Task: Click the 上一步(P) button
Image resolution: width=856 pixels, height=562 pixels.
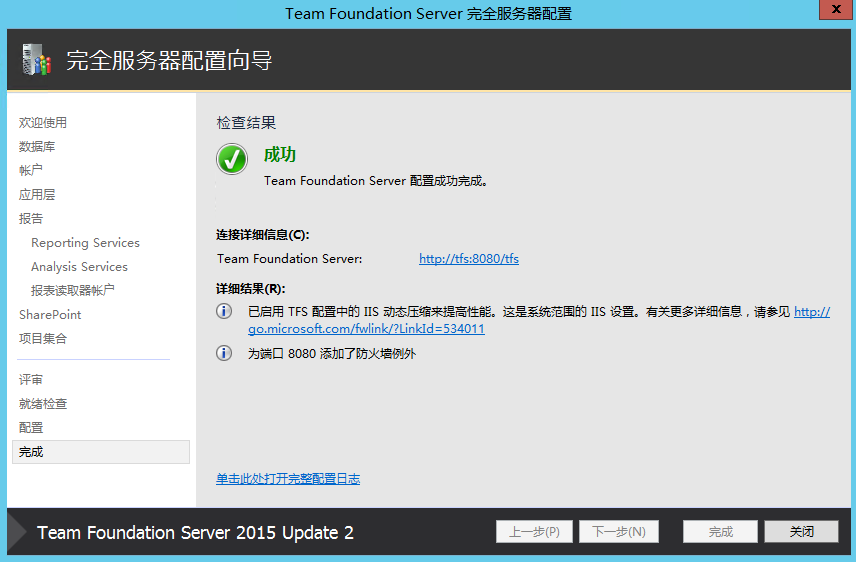Action: tap(534, 531)
